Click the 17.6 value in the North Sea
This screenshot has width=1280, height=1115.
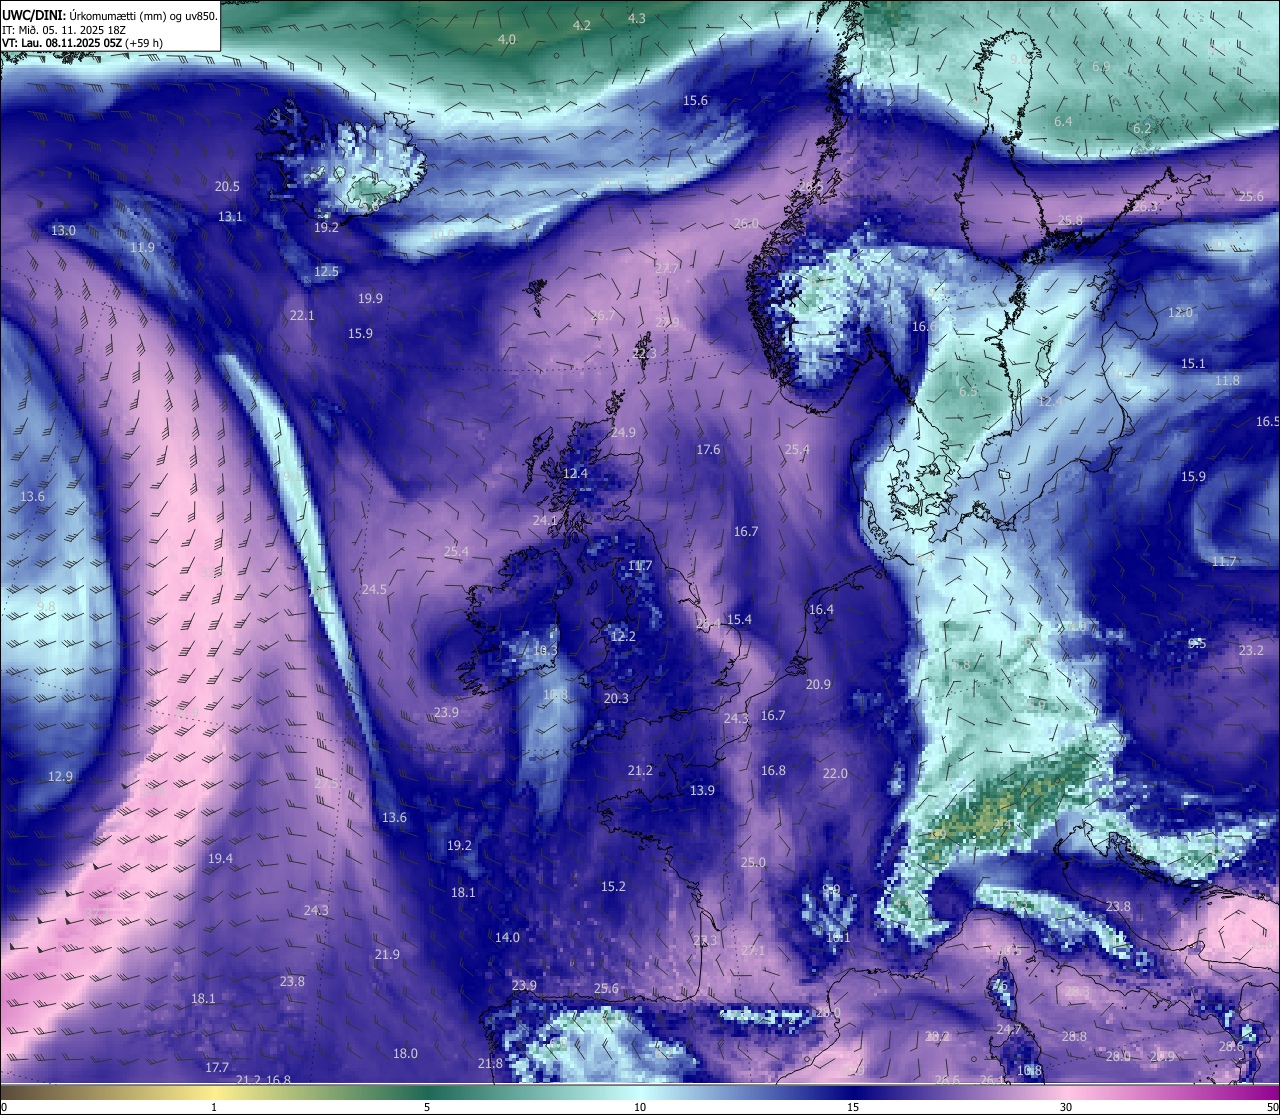[x=708, y=450]
